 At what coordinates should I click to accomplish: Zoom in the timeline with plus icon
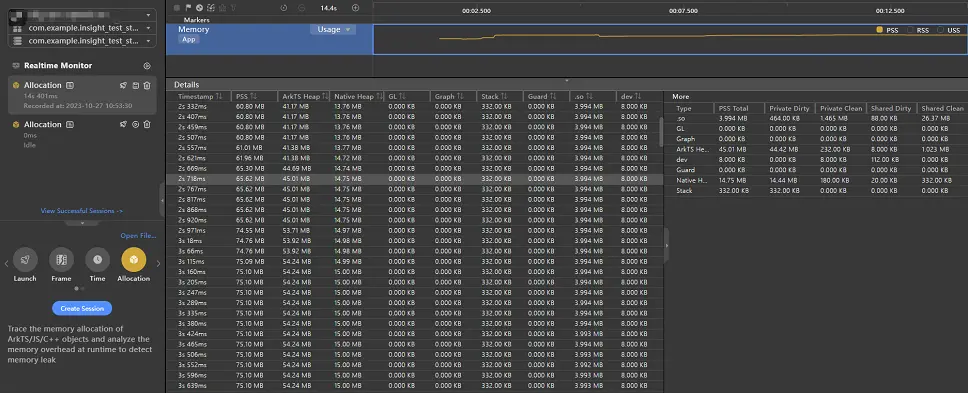click(355, 8)
